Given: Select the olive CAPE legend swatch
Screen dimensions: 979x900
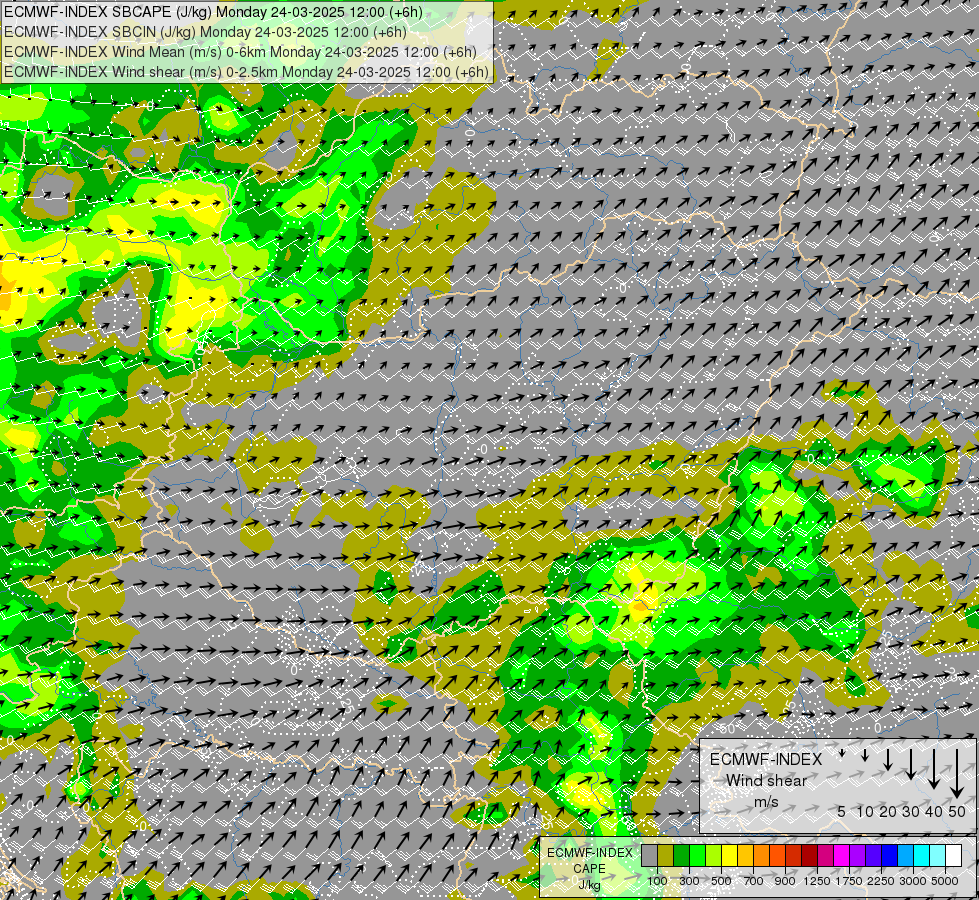Looking at the screenshot, I should point(665,856).
